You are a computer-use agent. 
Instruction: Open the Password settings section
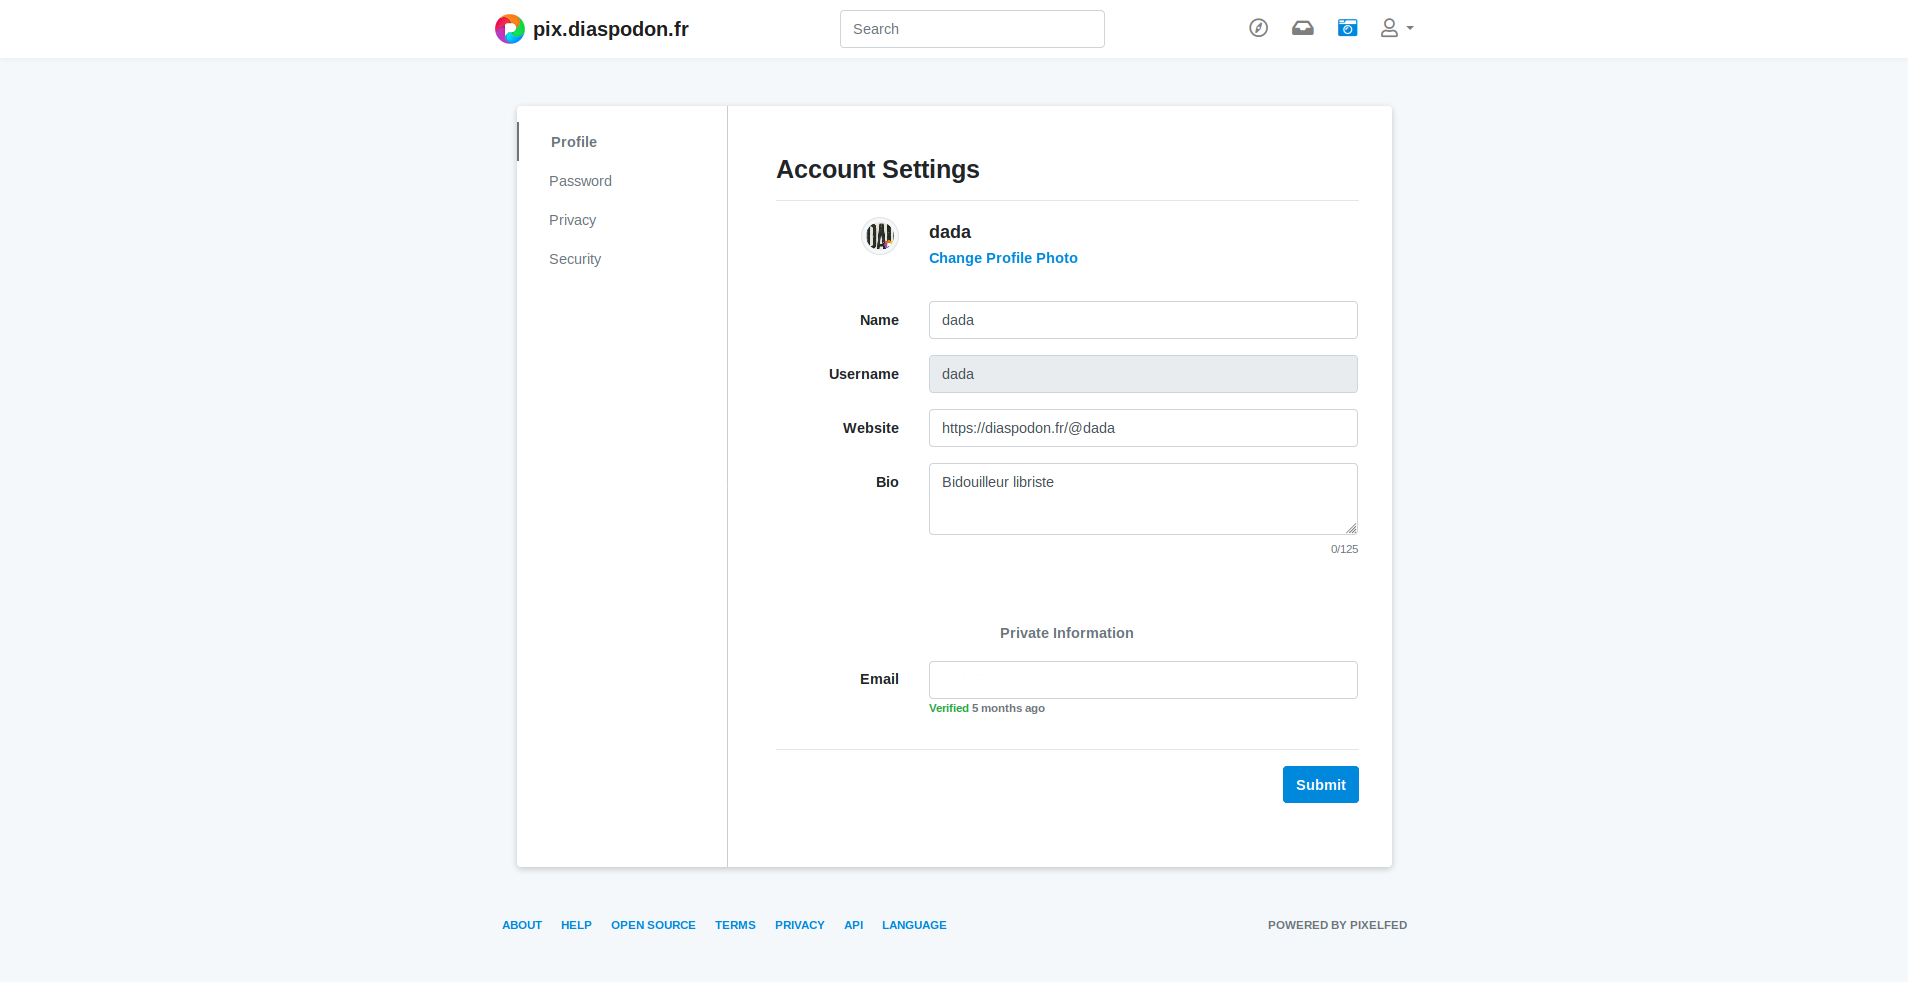580,181
